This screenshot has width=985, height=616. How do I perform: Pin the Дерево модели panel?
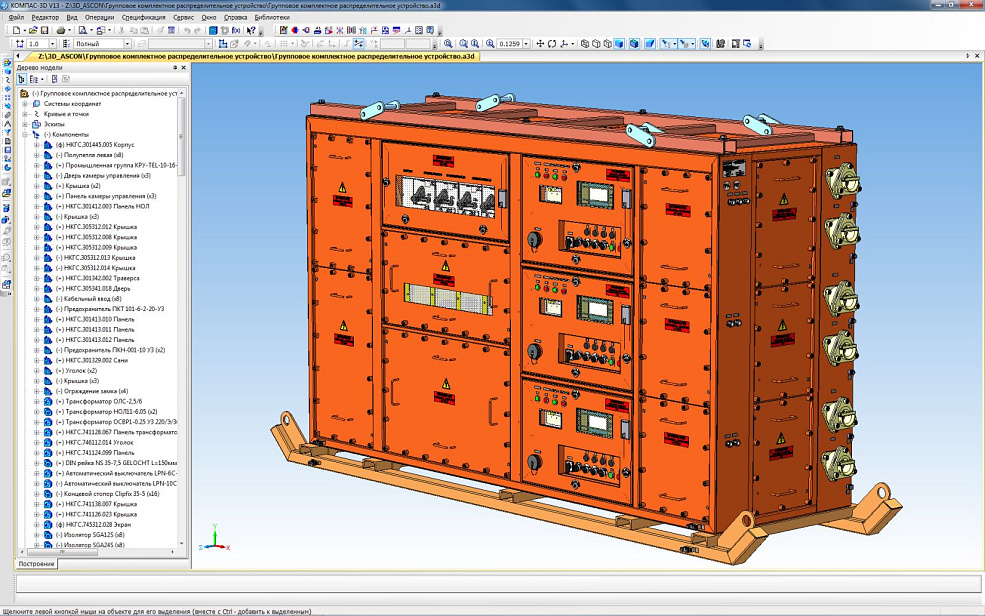[x=174, y=68]
